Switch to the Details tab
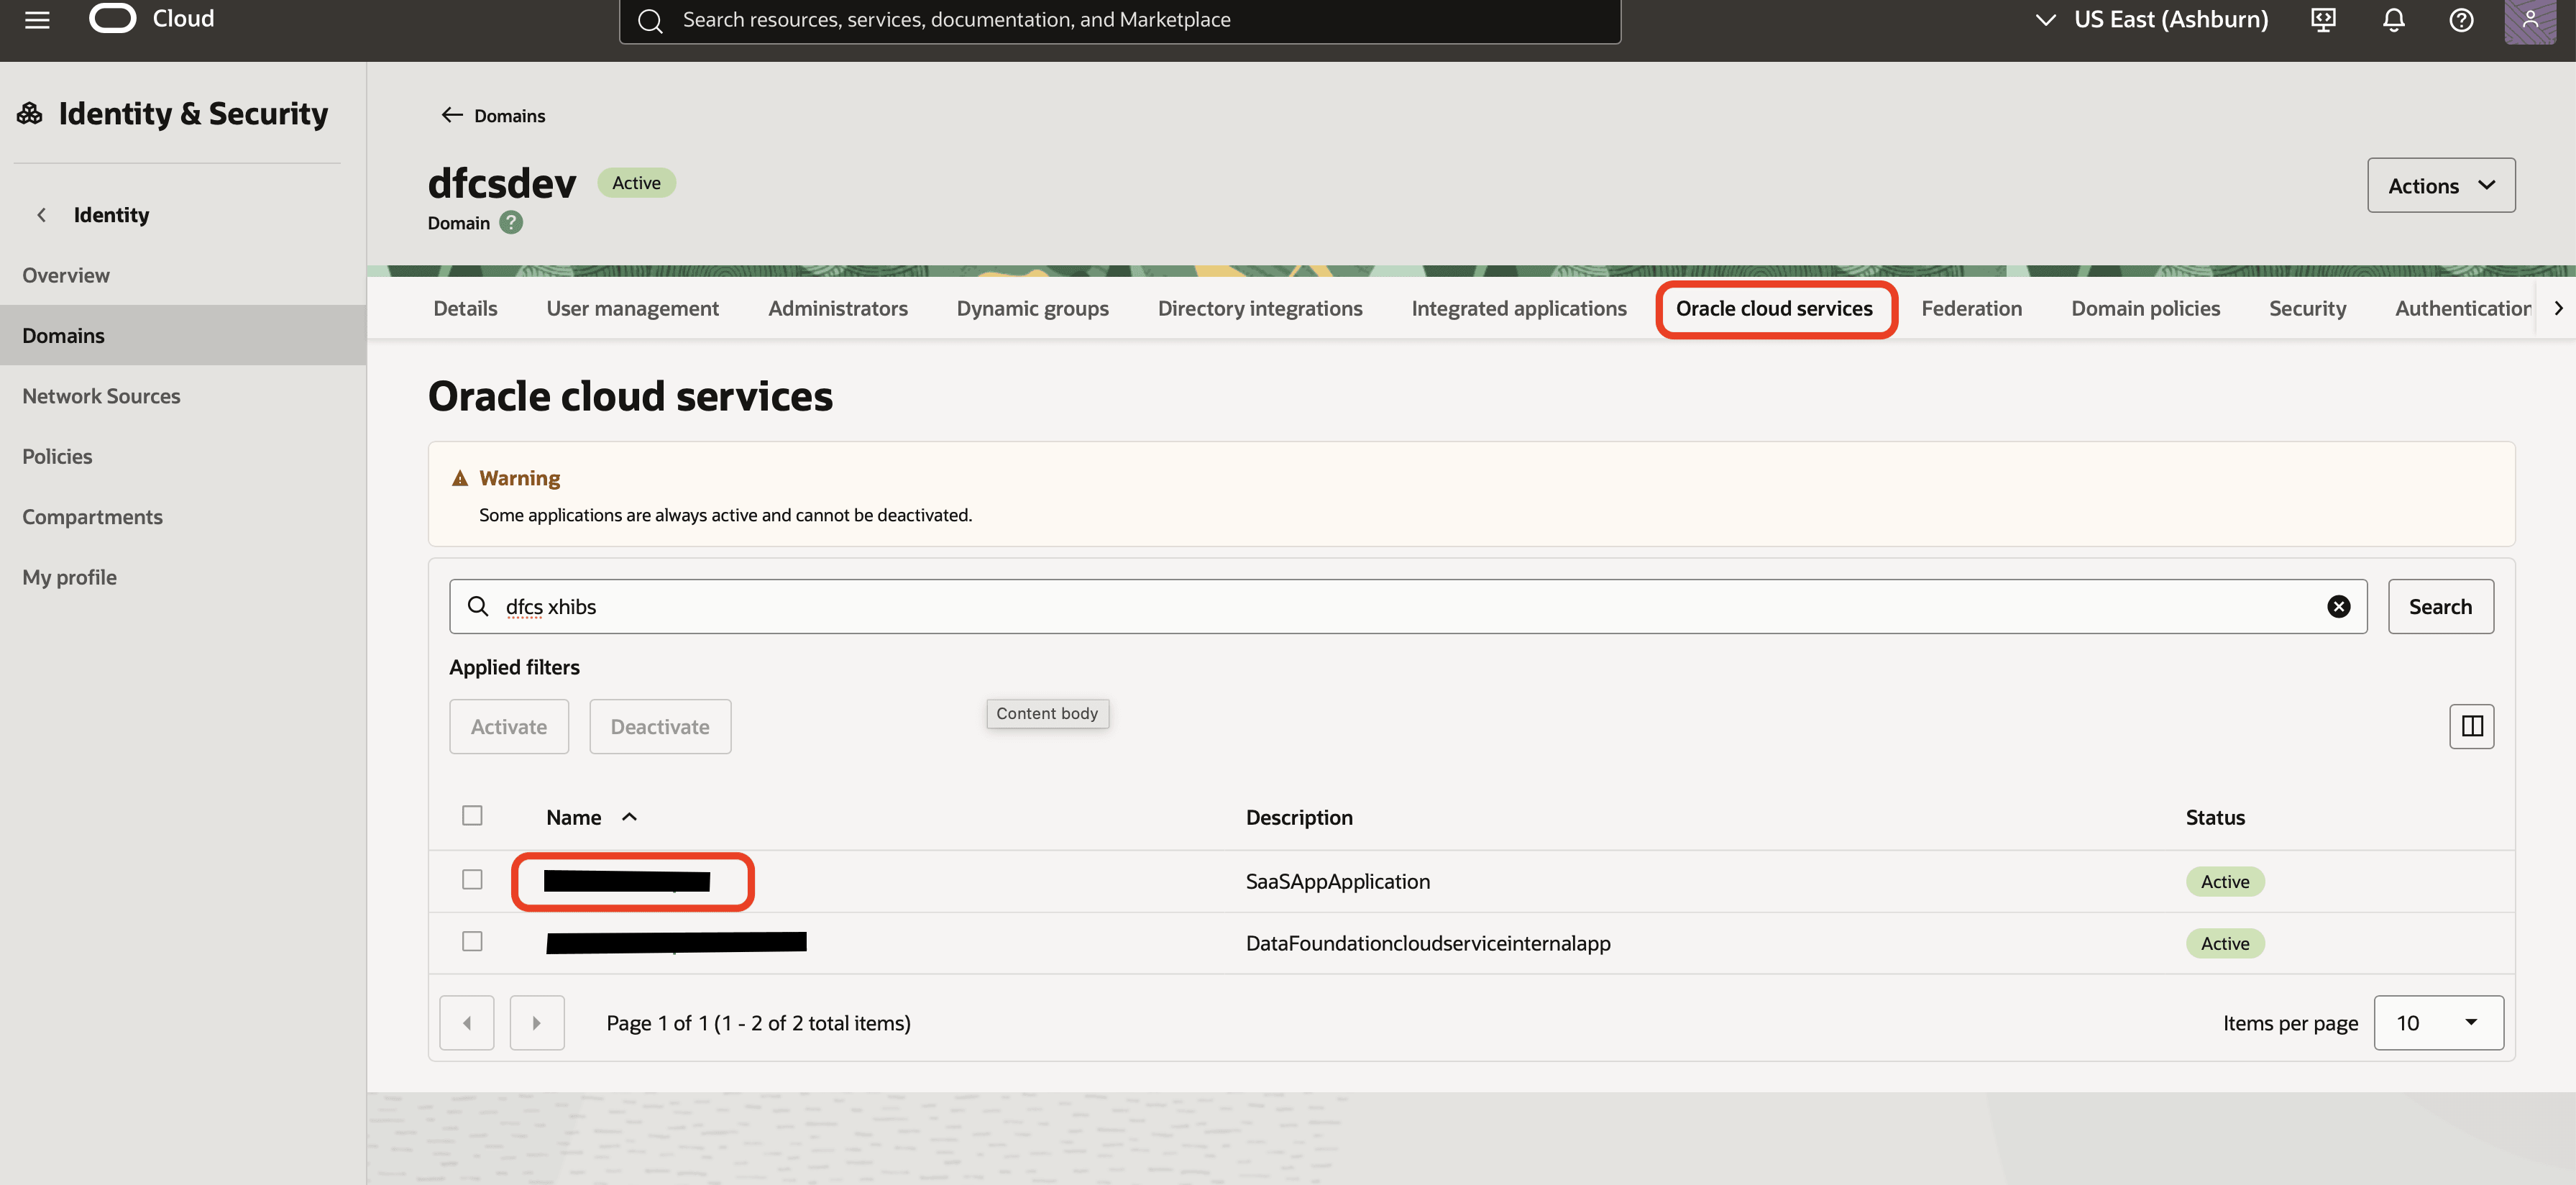 click(465, 308)
